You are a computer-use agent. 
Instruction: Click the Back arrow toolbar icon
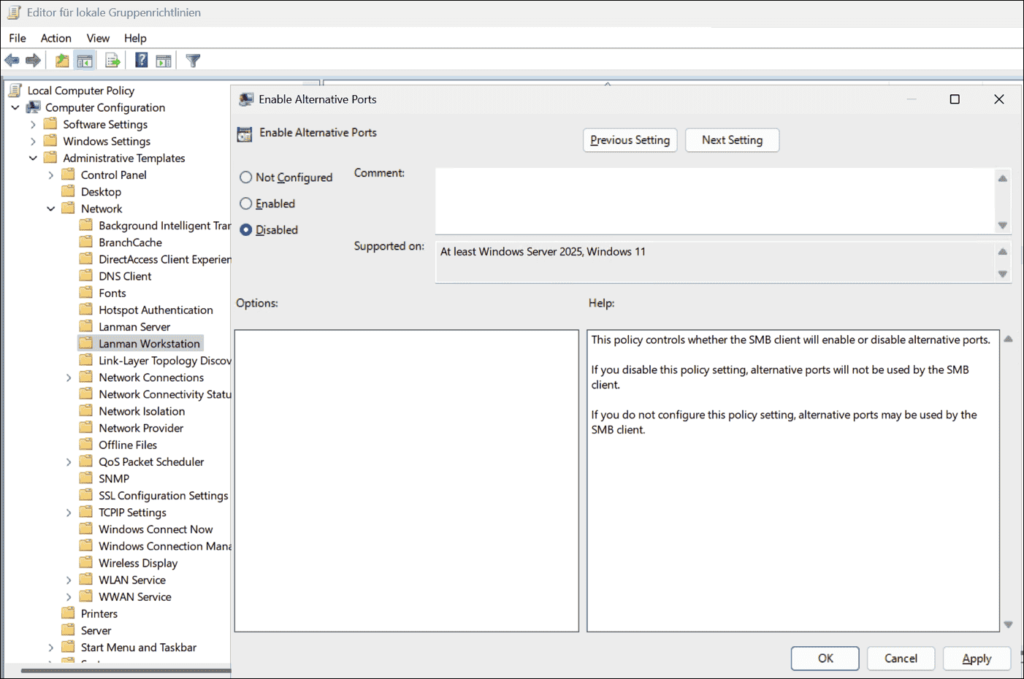12,61
